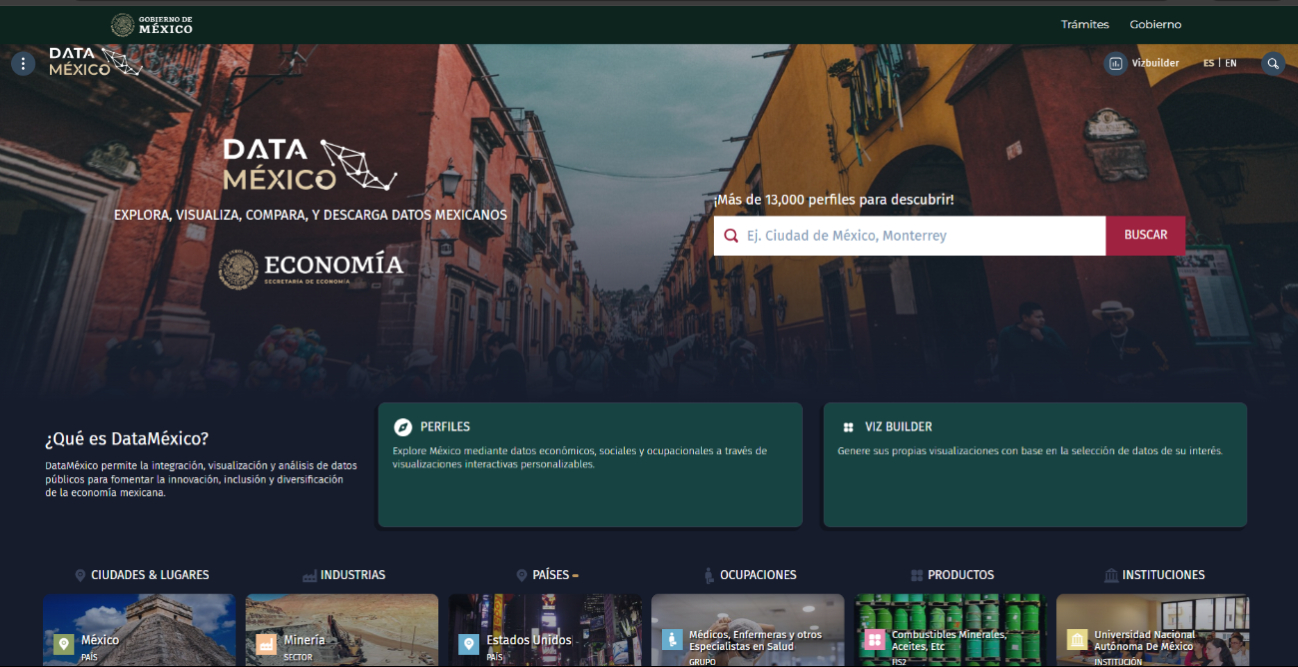Image resolution: width=1298 pixels, height=667 pixels.
Task: Click '¡Más de 13,000 perfiles para descubrir!' text
Action: [x=834, y=200]
